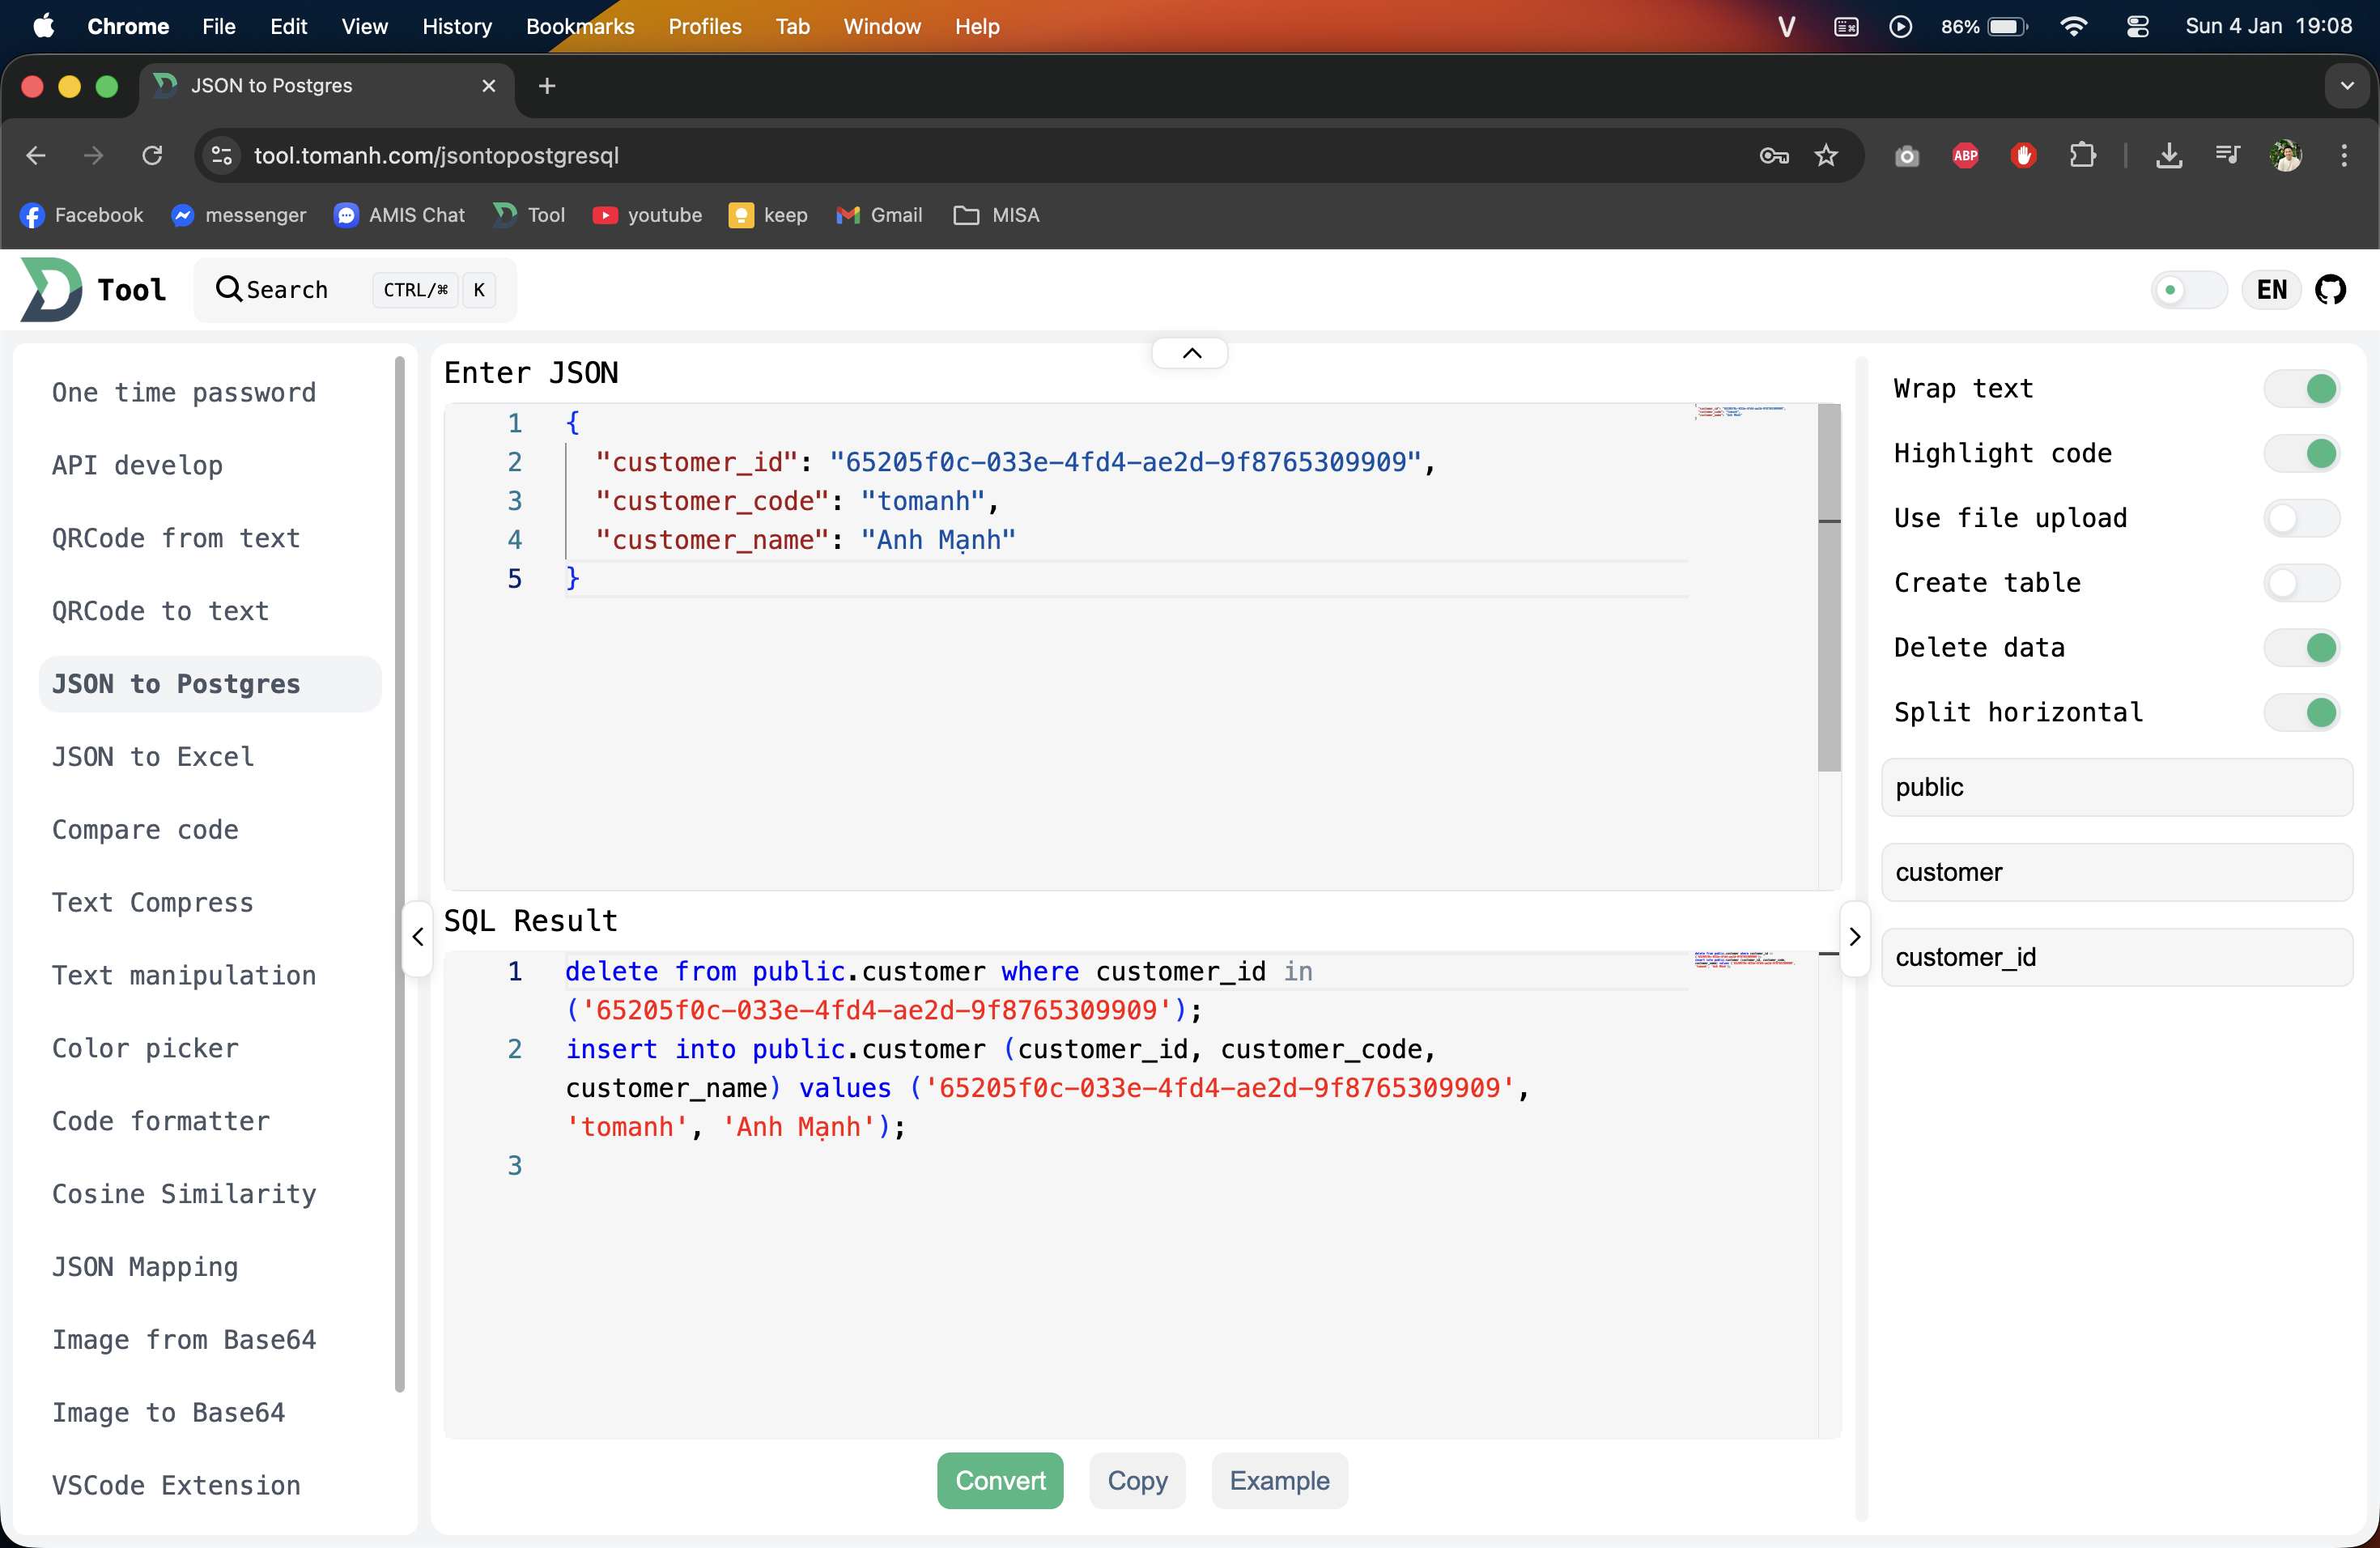Select JSON to Excel in the sidebar

pos(152,757)
